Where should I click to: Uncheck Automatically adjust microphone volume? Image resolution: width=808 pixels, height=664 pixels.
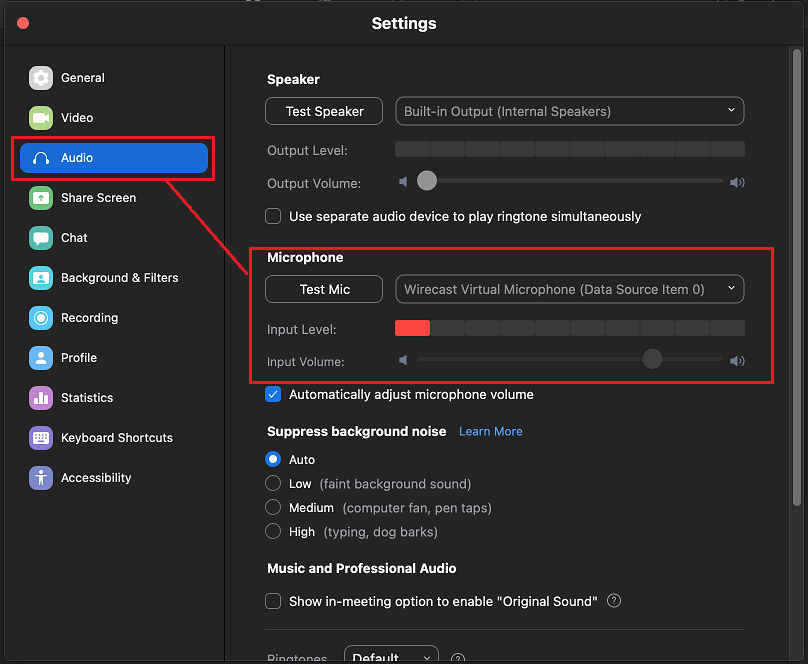[x=273, y=394]
